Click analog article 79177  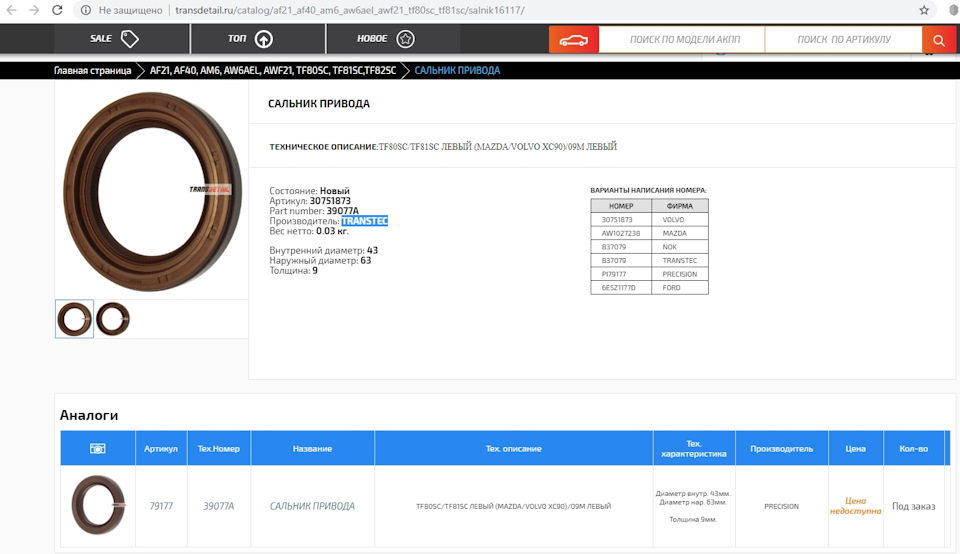[x=161, y=506]
